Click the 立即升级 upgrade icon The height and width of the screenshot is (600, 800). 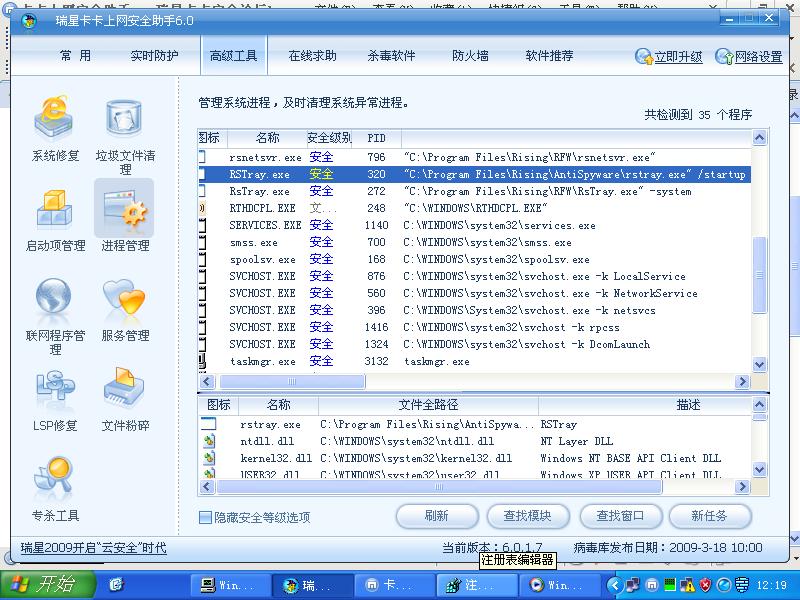pos(644,56)
